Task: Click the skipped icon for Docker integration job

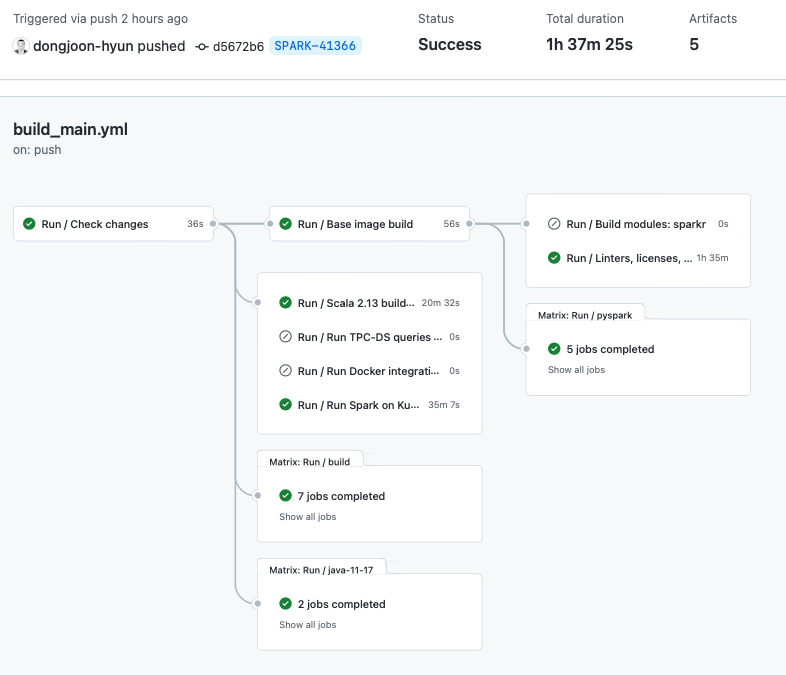Action: click(x=286, y=371)
